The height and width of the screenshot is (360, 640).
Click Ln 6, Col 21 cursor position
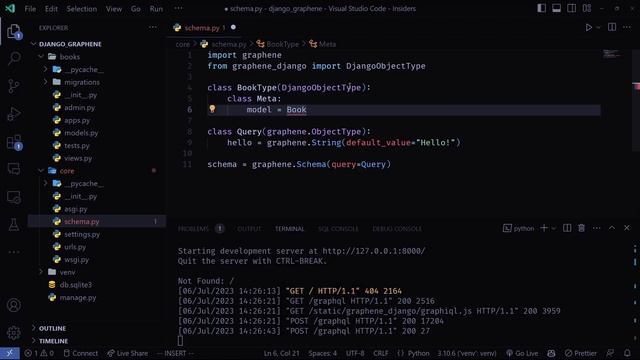pyautogui.click(x=281, y=353)
